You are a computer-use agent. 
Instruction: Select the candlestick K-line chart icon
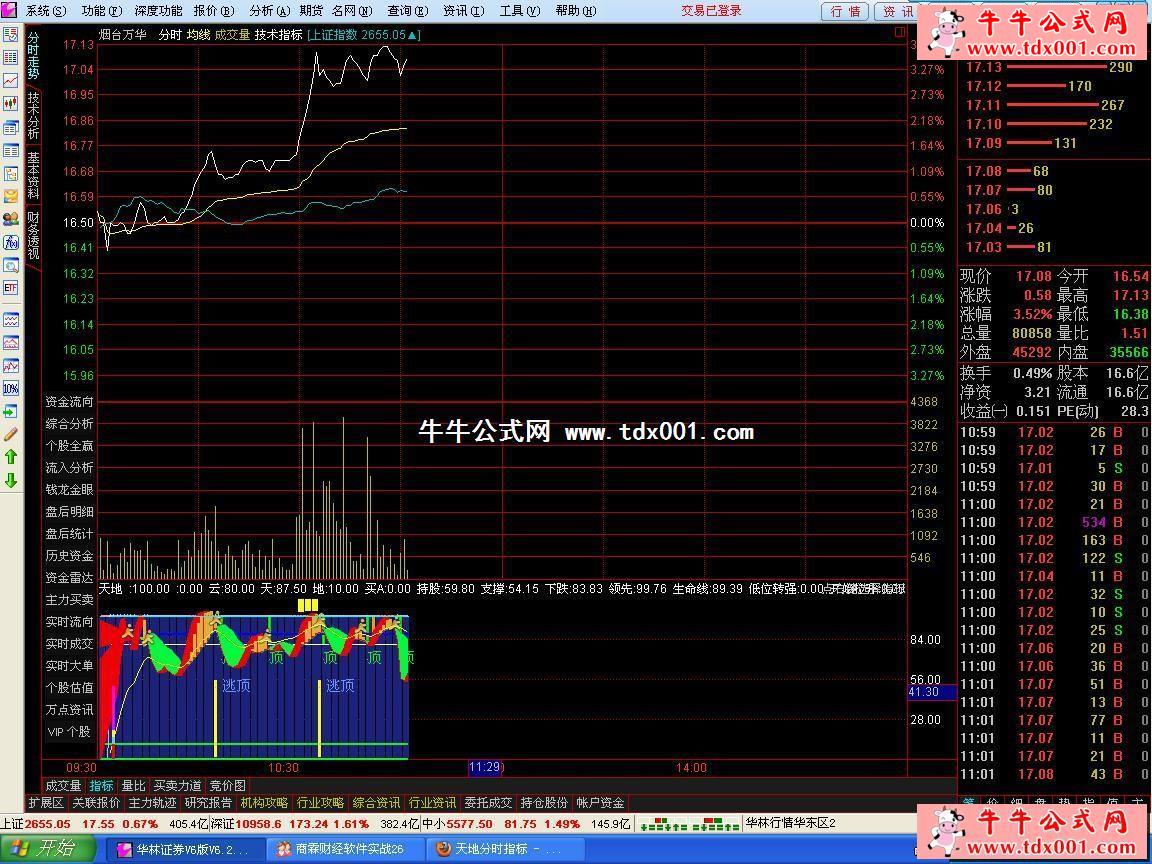tap(10, 104)
